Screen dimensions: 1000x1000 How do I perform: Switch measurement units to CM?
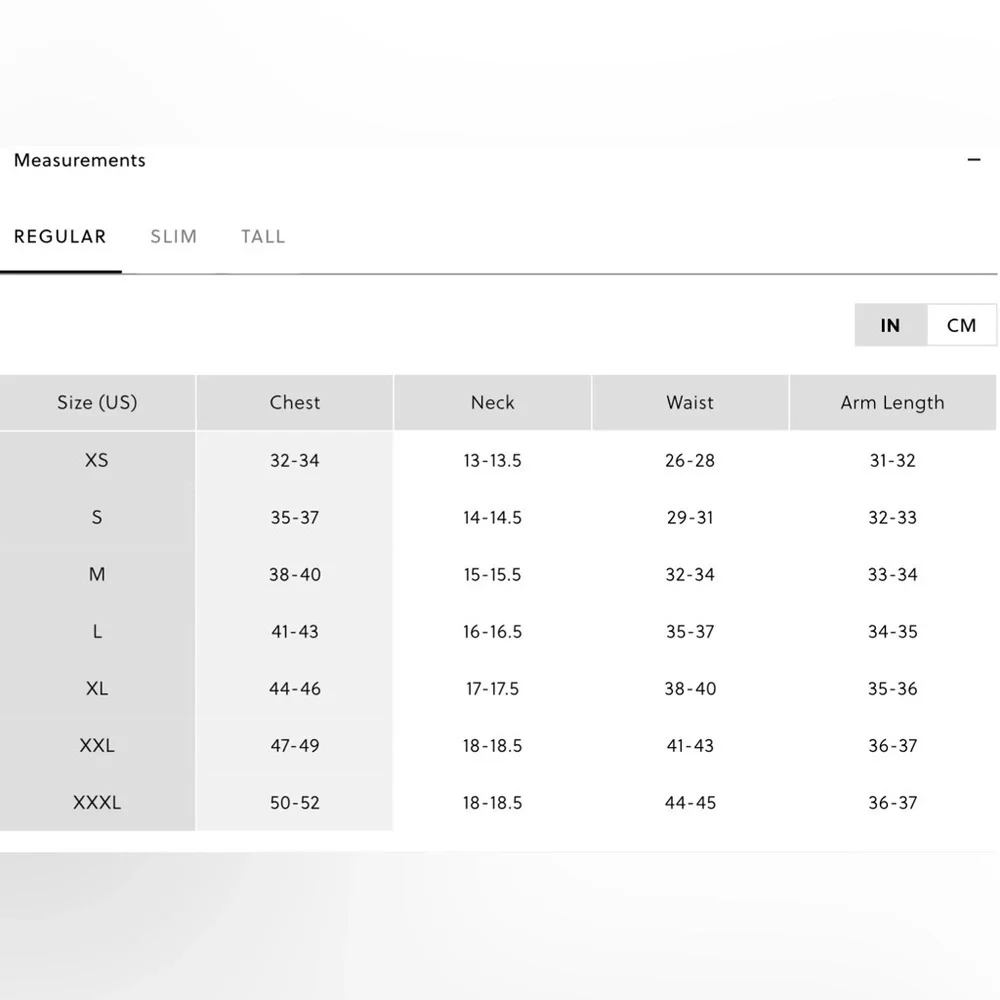pyautogui.click(x=961, y=325)
